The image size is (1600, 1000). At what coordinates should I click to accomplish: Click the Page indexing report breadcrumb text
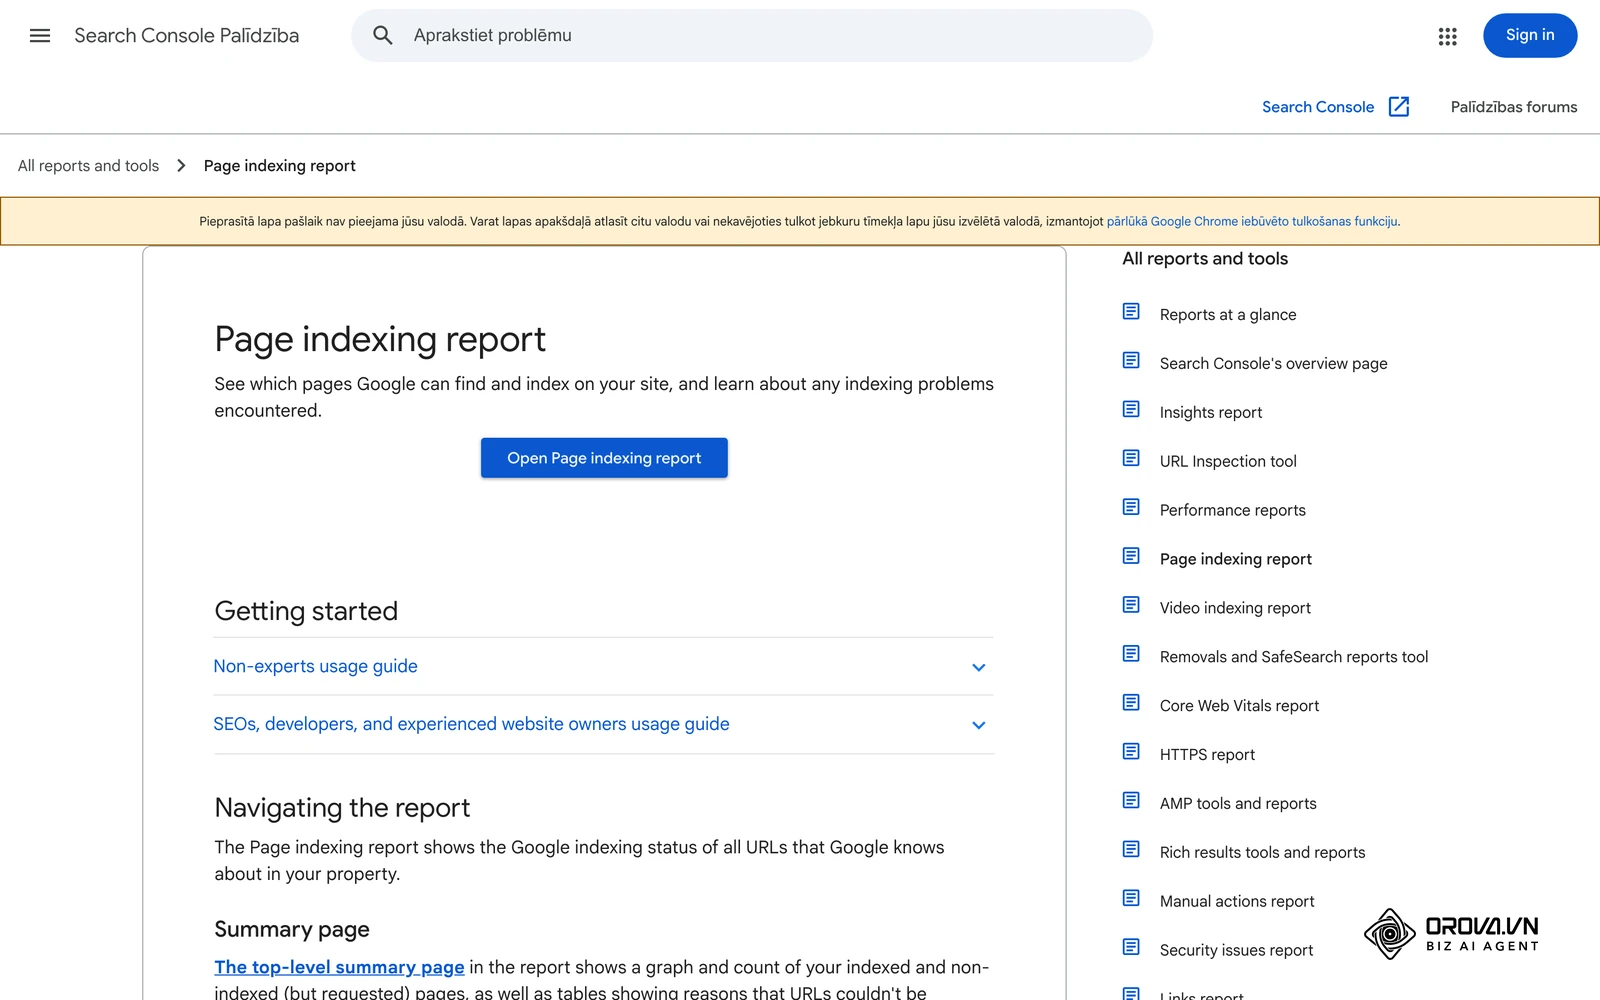point(279,166)
